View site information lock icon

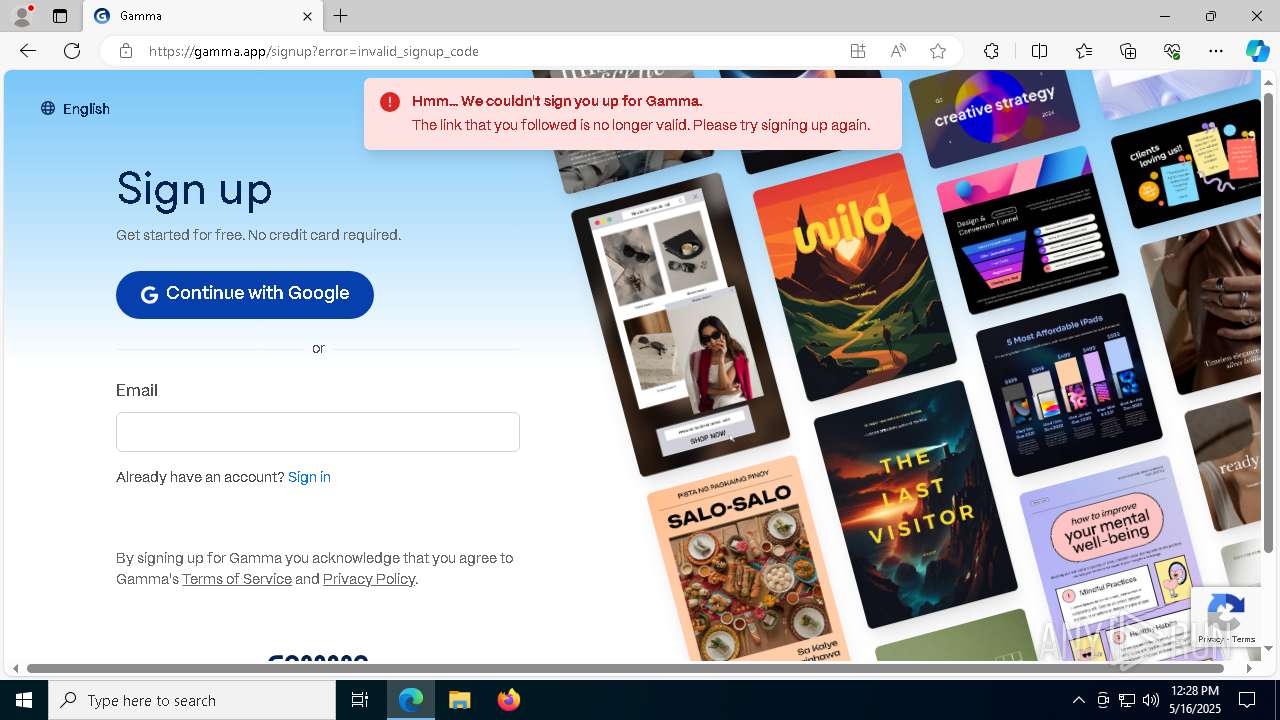coord(125,51)
